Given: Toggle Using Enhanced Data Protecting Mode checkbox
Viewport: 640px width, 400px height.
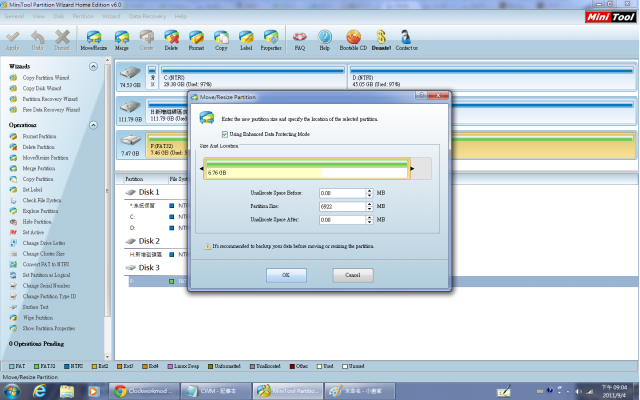Looking at the screenshot, I should pyautogui.click(x=224, y=134).
